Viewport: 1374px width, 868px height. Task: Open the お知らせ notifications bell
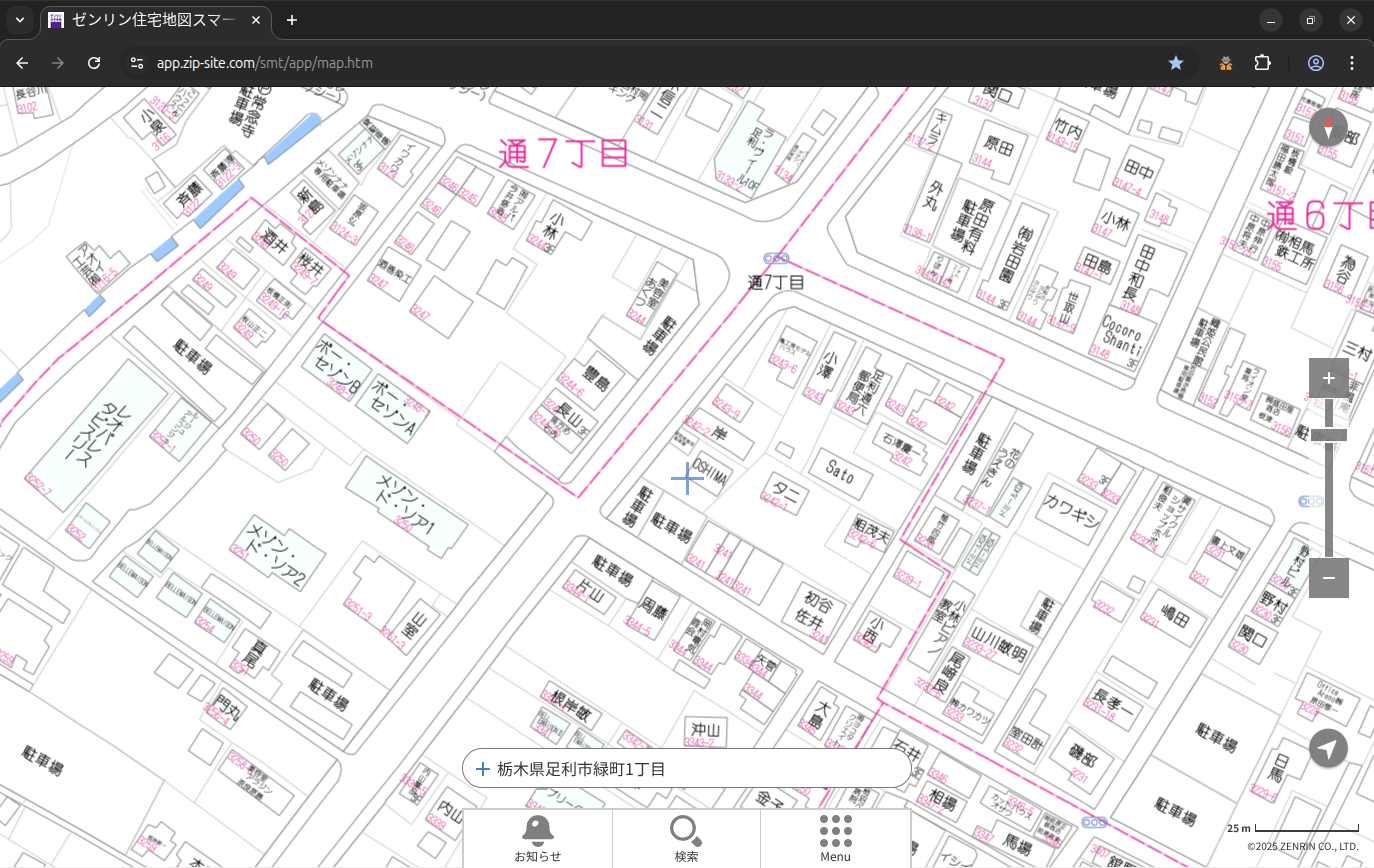tap(537, 838)
